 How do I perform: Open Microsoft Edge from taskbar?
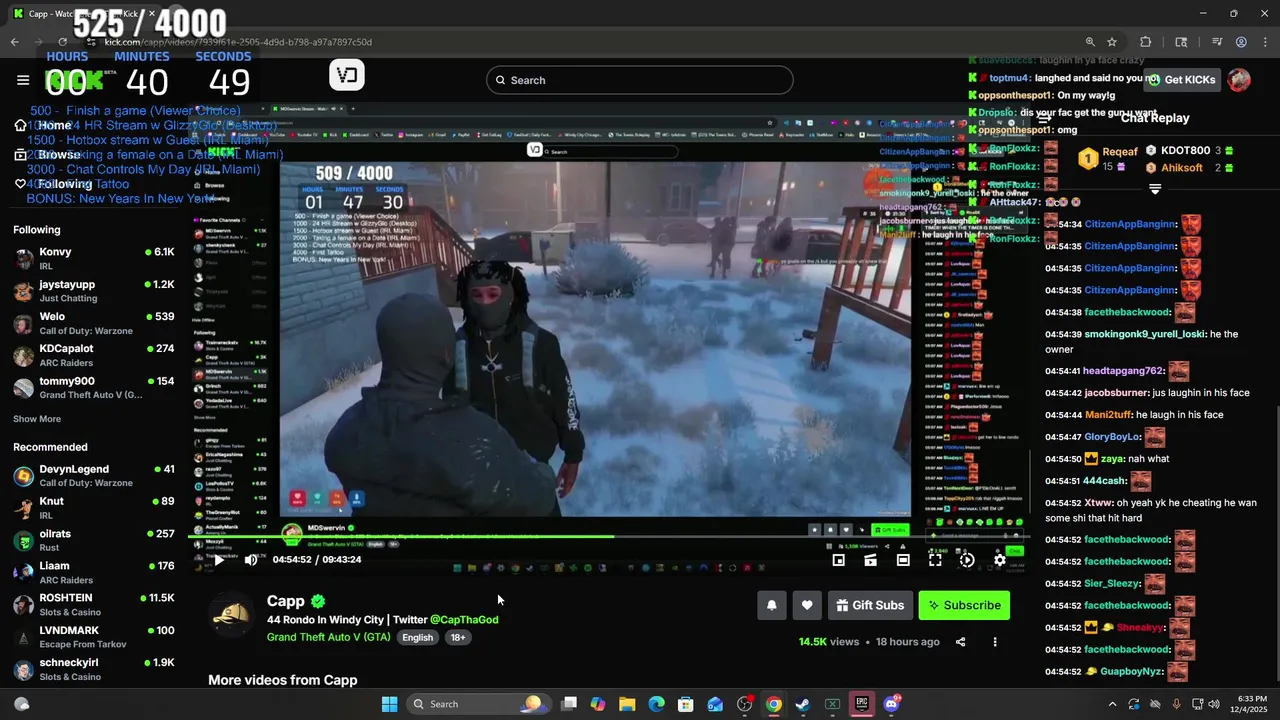[656, 704]
